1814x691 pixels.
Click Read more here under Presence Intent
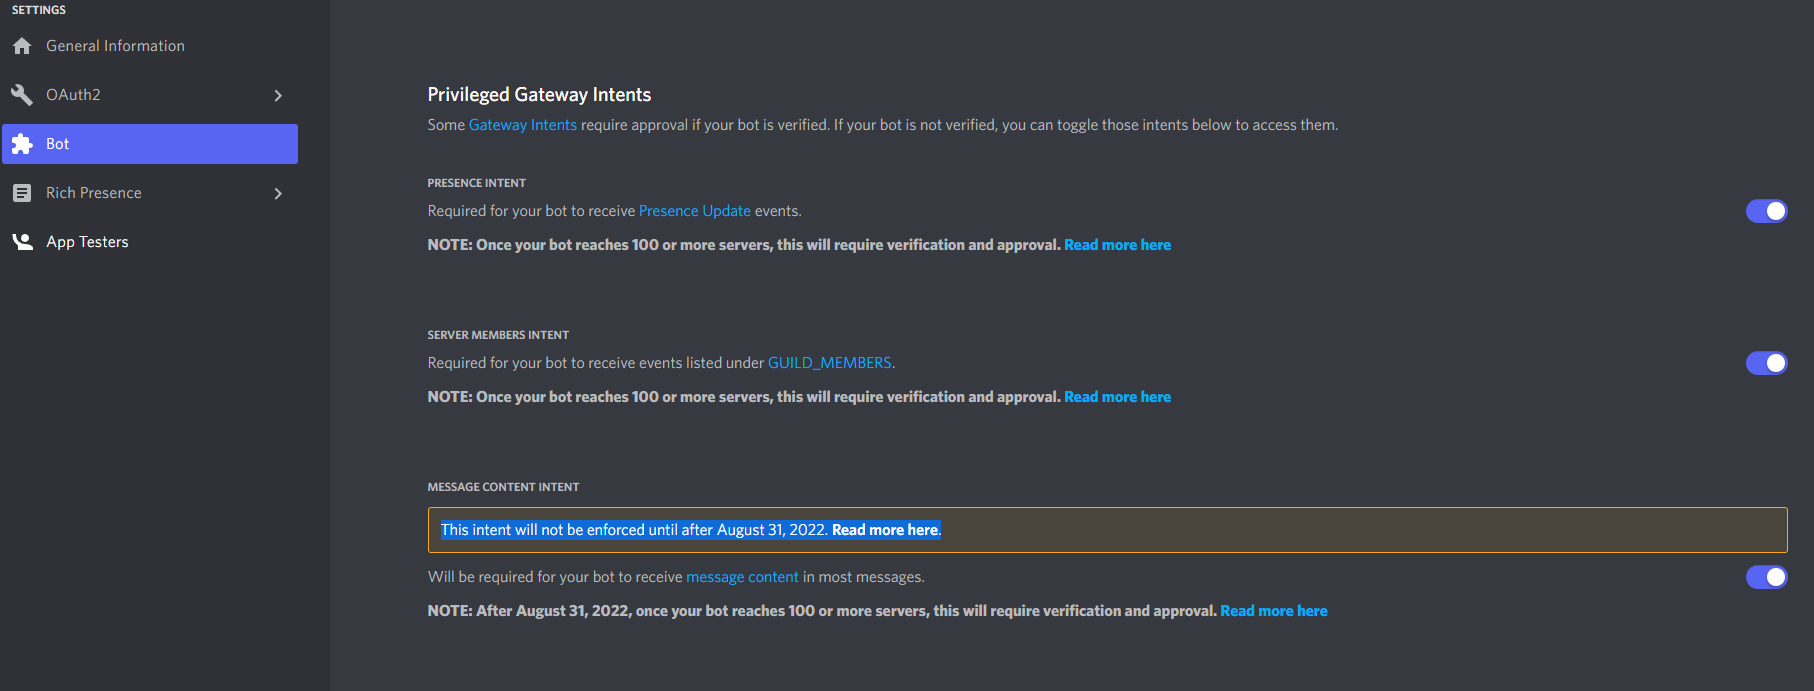point(1117,245)
